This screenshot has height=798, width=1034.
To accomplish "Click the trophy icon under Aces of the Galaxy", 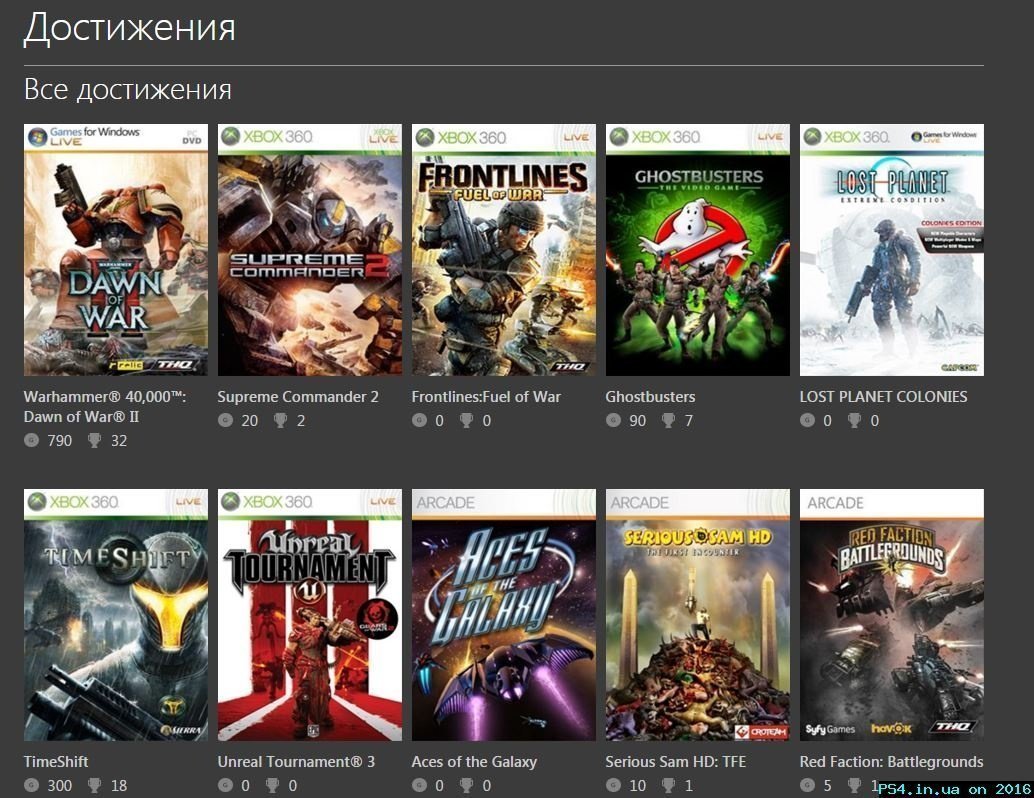I will point(466,785).
